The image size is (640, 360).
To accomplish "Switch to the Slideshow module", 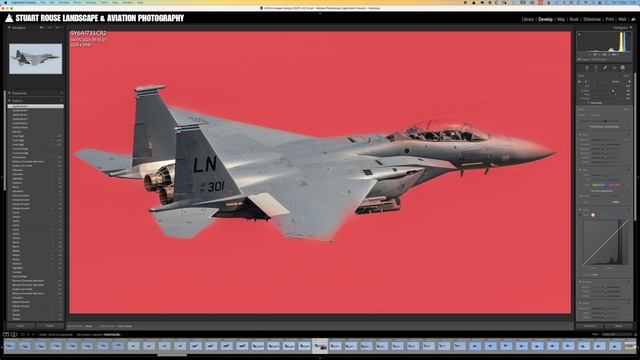I will pyautogui.click(x=592, y=19).
